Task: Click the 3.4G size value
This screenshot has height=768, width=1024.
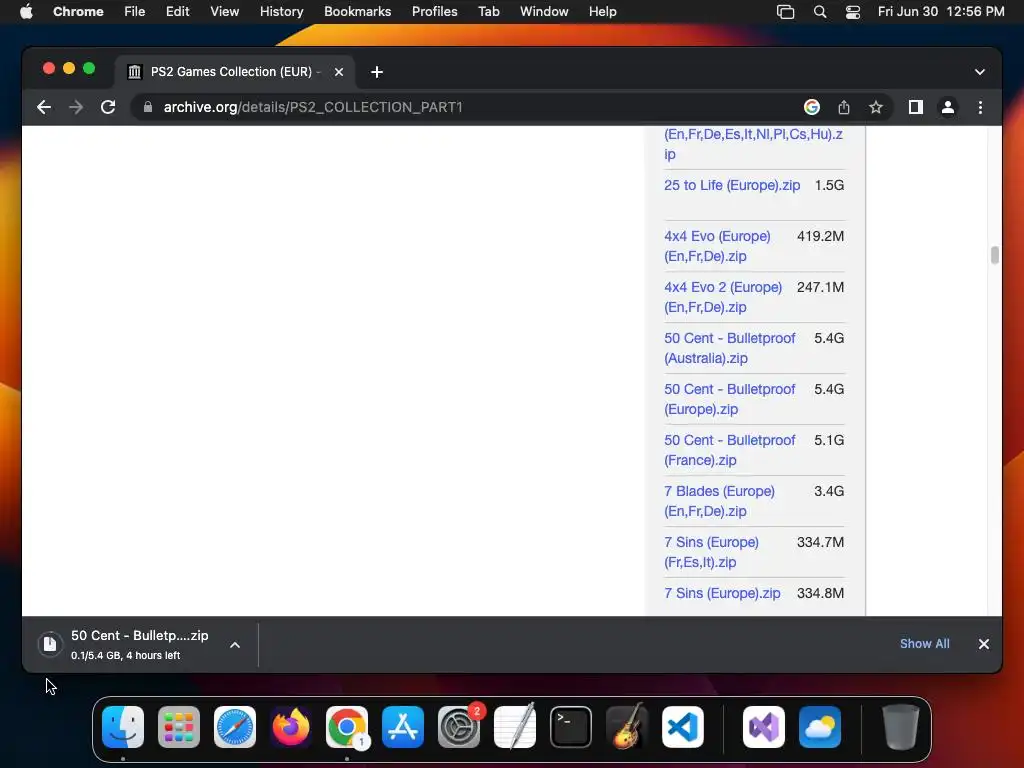Action: pyautogui.click(x=829, y=491)
